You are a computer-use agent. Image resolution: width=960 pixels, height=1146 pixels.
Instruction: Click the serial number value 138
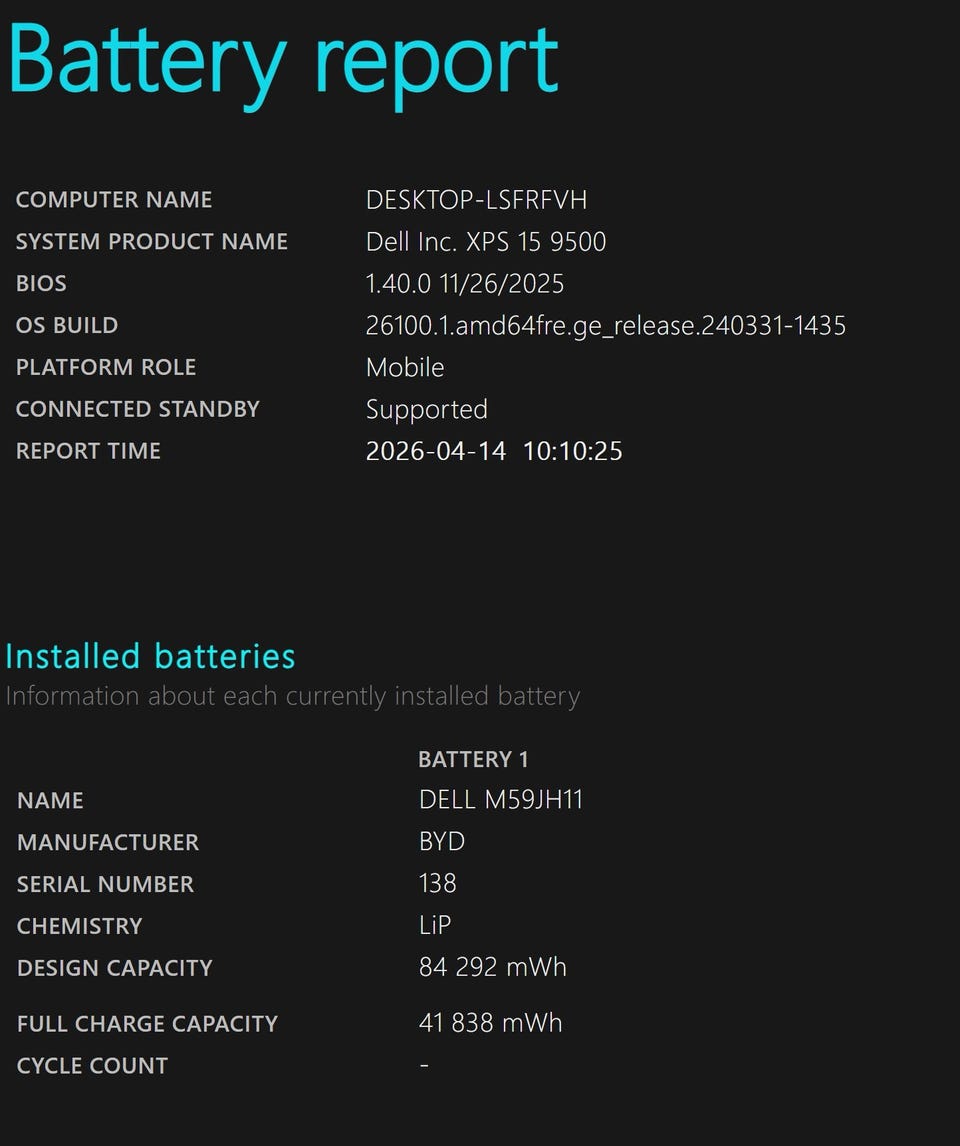(x=438, y=884)
